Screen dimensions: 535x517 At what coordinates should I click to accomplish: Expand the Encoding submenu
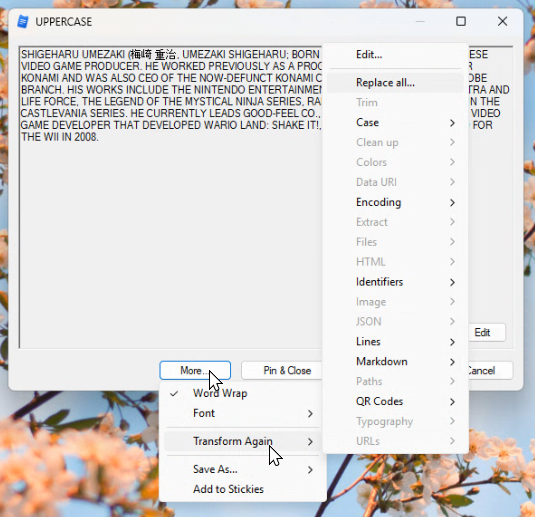395,202
